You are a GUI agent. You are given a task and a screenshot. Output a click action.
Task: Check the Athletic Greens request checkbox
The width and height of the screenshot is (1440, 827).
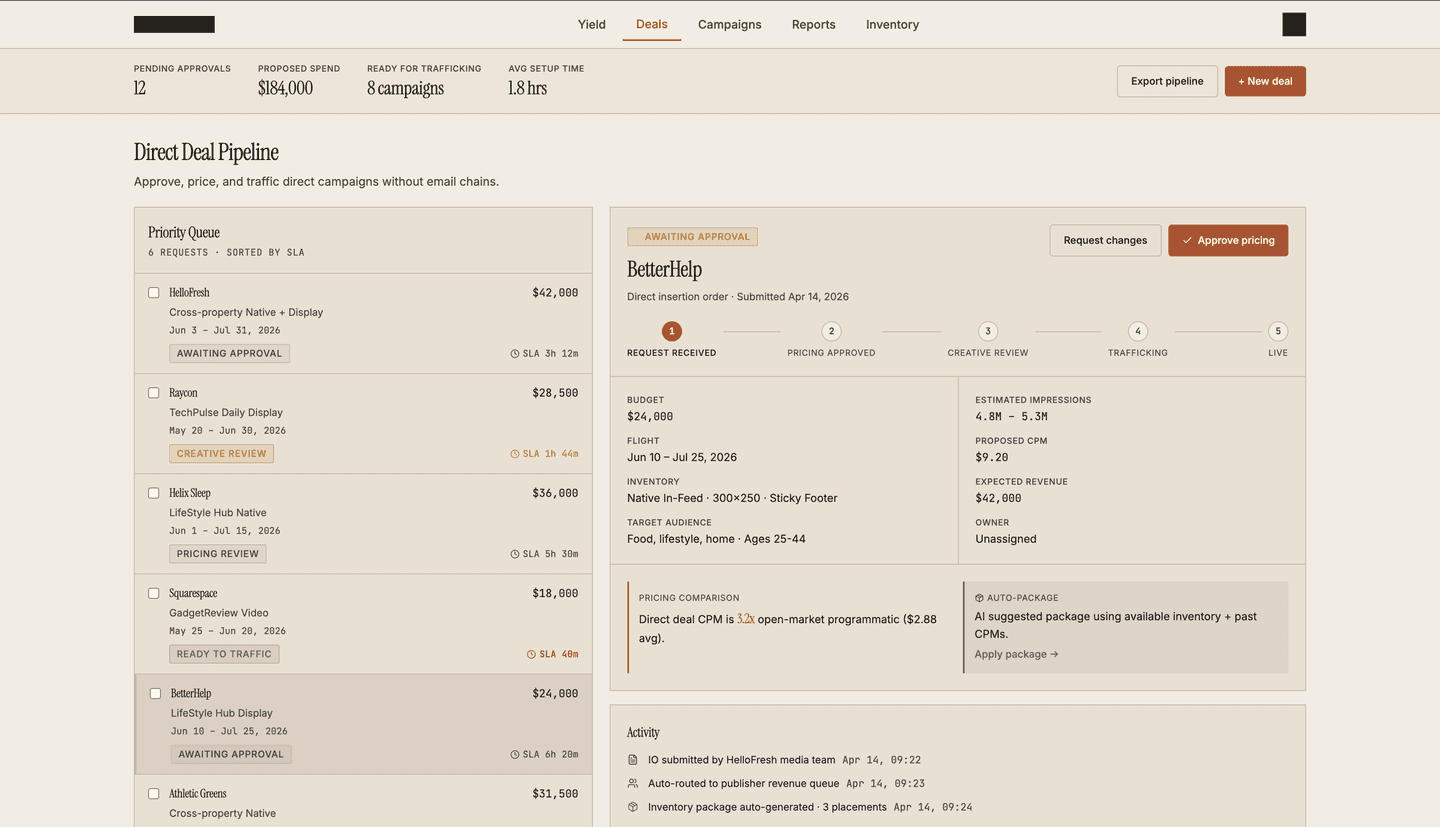point(154,794)
